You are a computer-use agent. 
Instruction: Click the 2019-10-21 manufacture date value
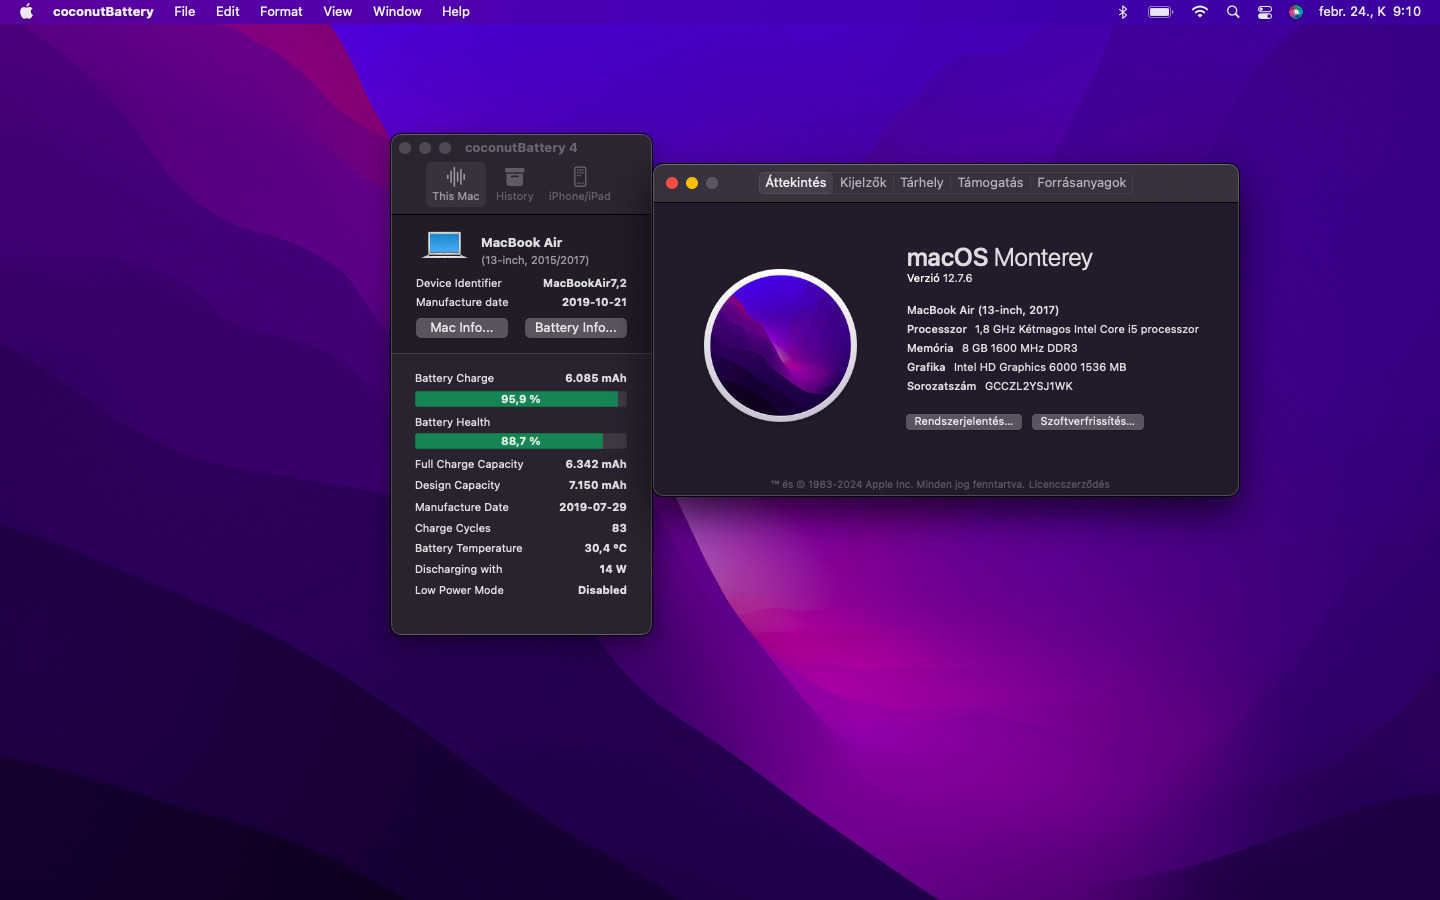pyautogui.click(x=594, y=302)
